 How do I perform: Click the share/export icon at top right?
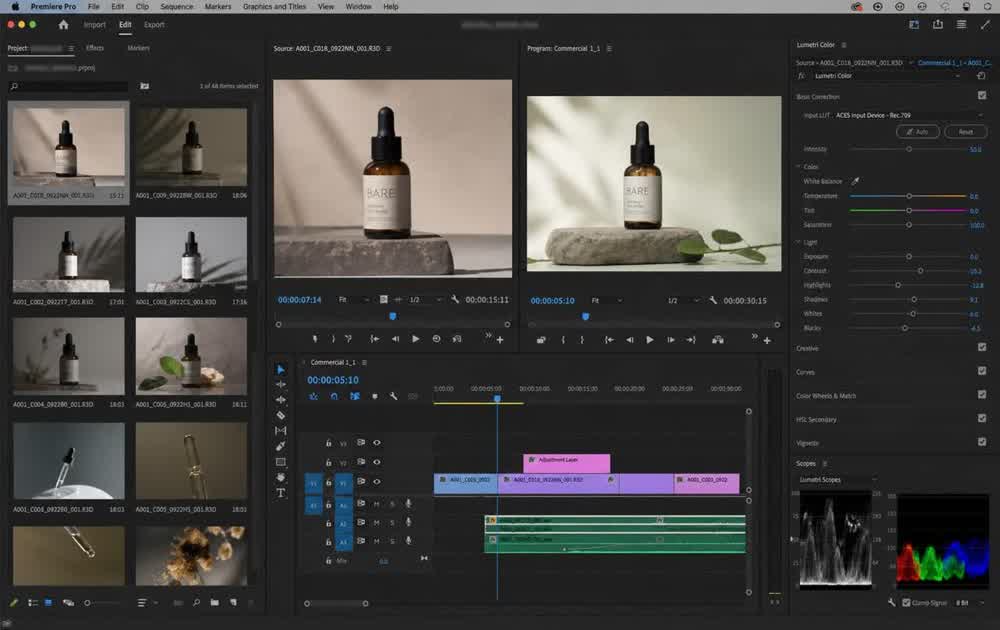pyautogui.click(x=938, y=24)
